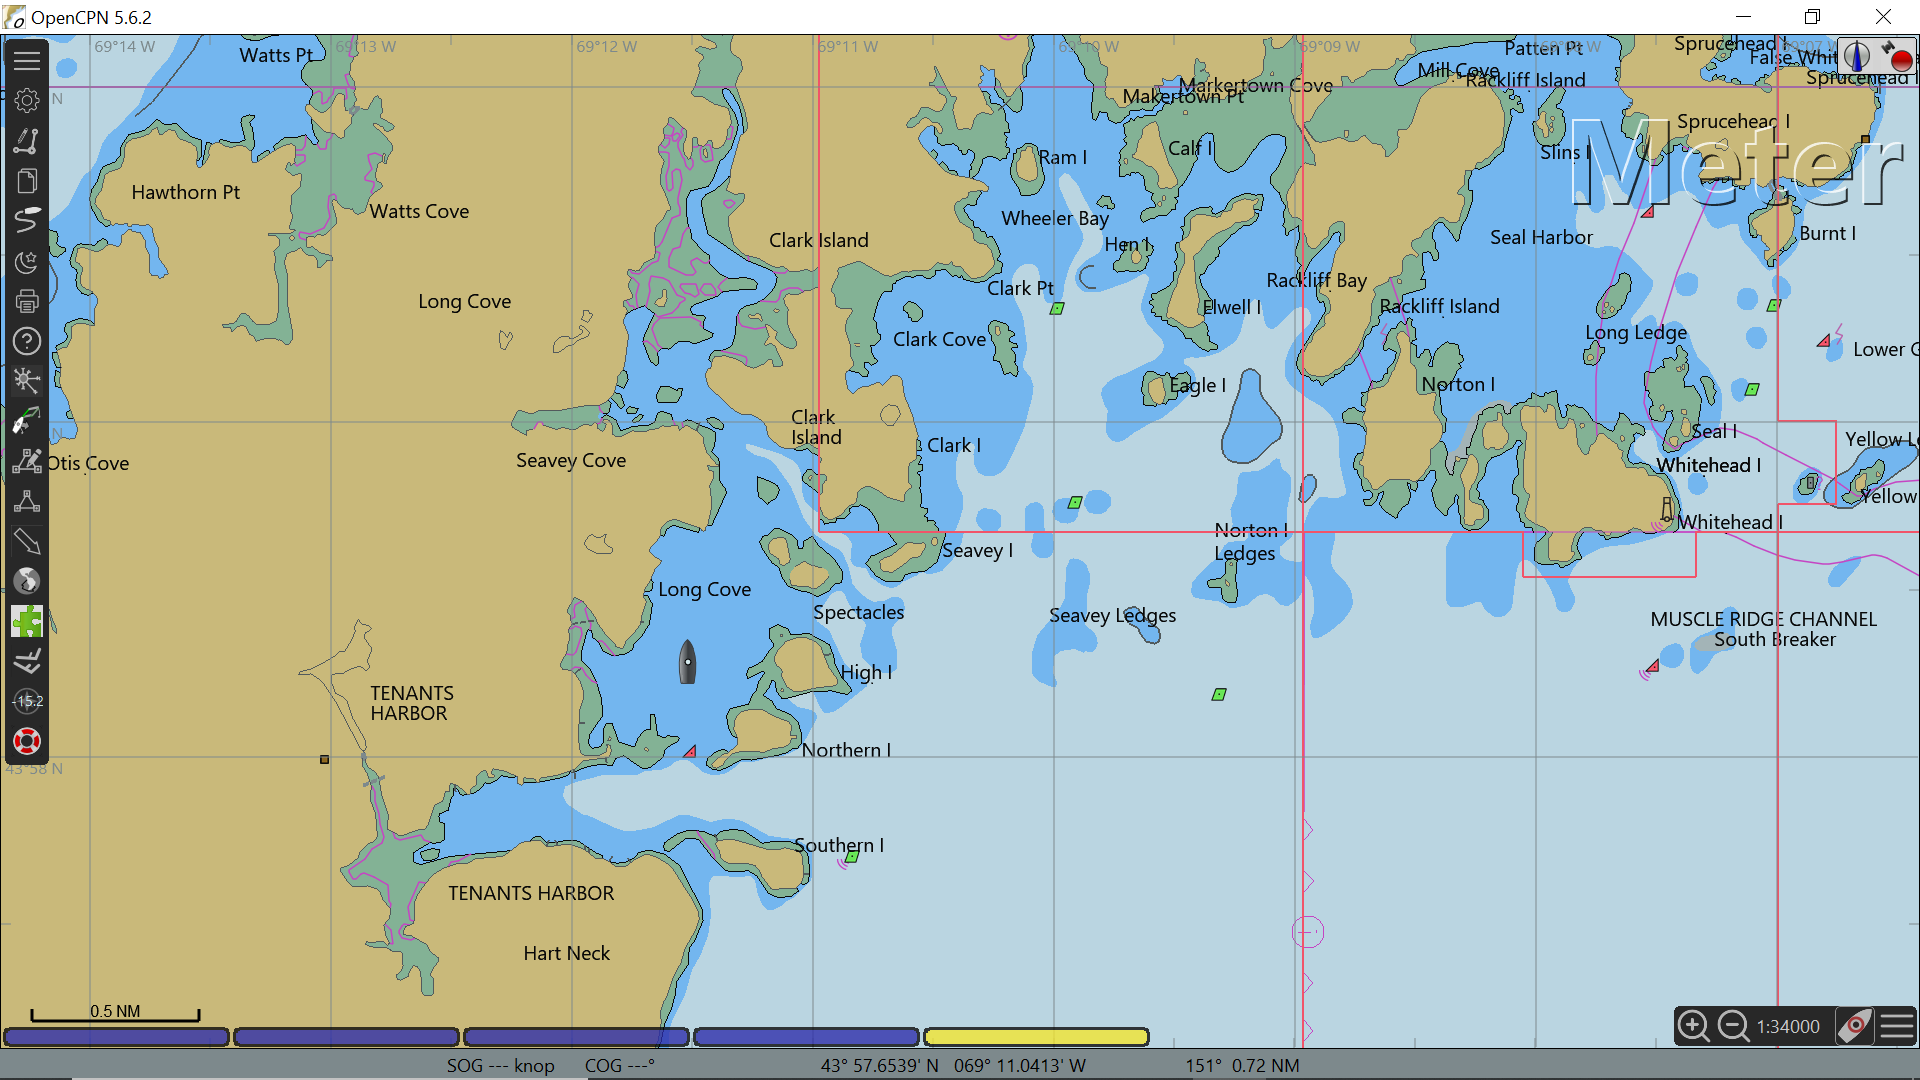Open the Route and Mark Manager pages icon
The image size is (1920, 1080).
pos(27,181)
